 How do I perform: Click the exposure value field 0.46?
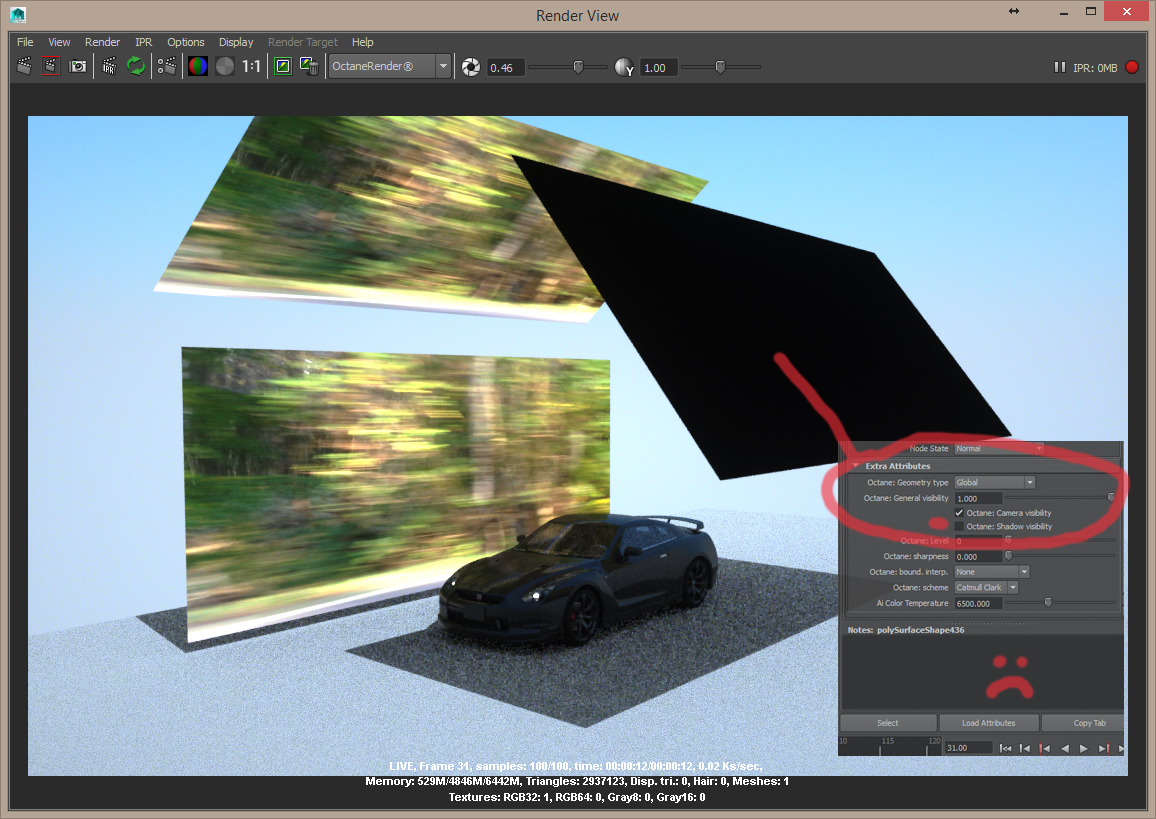click(x=506, y=68)
